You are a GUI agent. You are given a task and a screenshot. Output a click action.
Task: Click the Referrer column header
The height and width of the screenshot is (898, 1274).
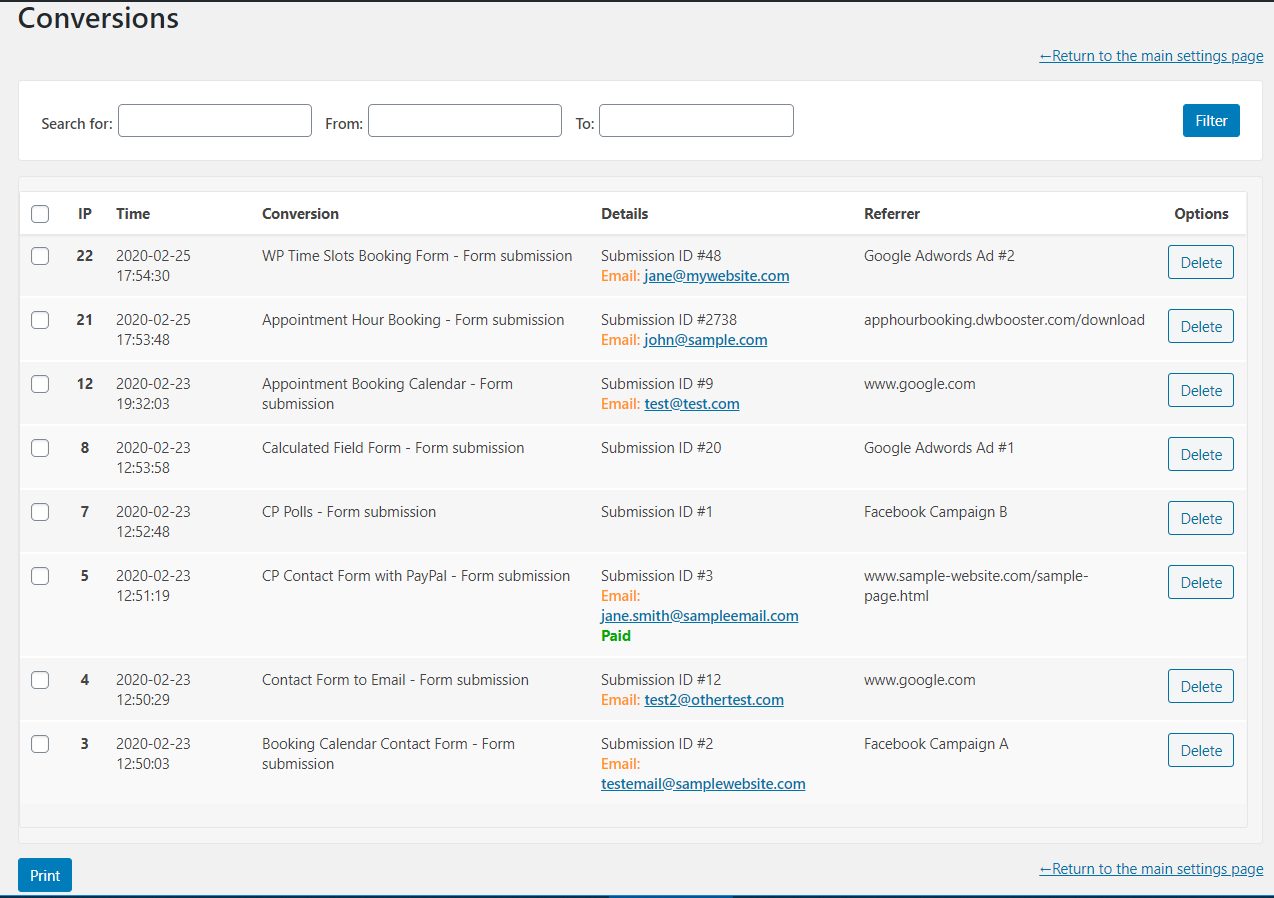coord(892,214)
